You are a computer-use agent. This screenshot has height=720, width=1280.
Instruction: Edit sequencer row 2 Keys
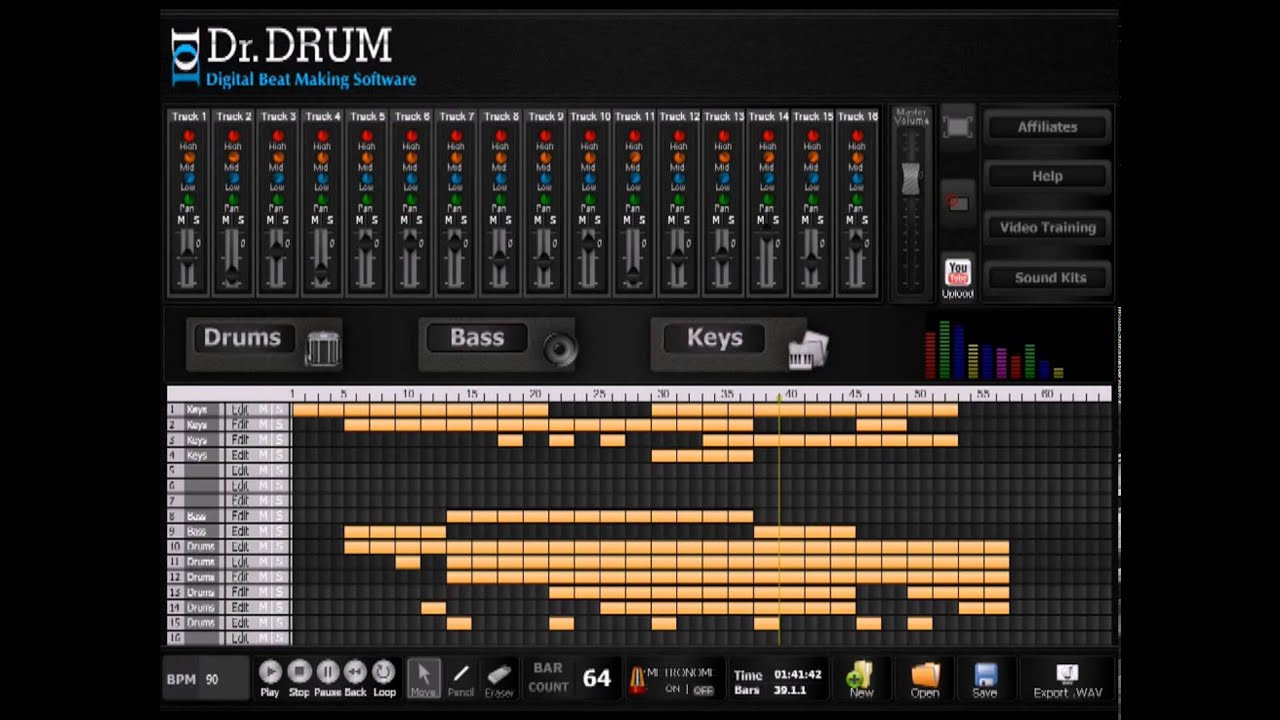click(240, 425)
